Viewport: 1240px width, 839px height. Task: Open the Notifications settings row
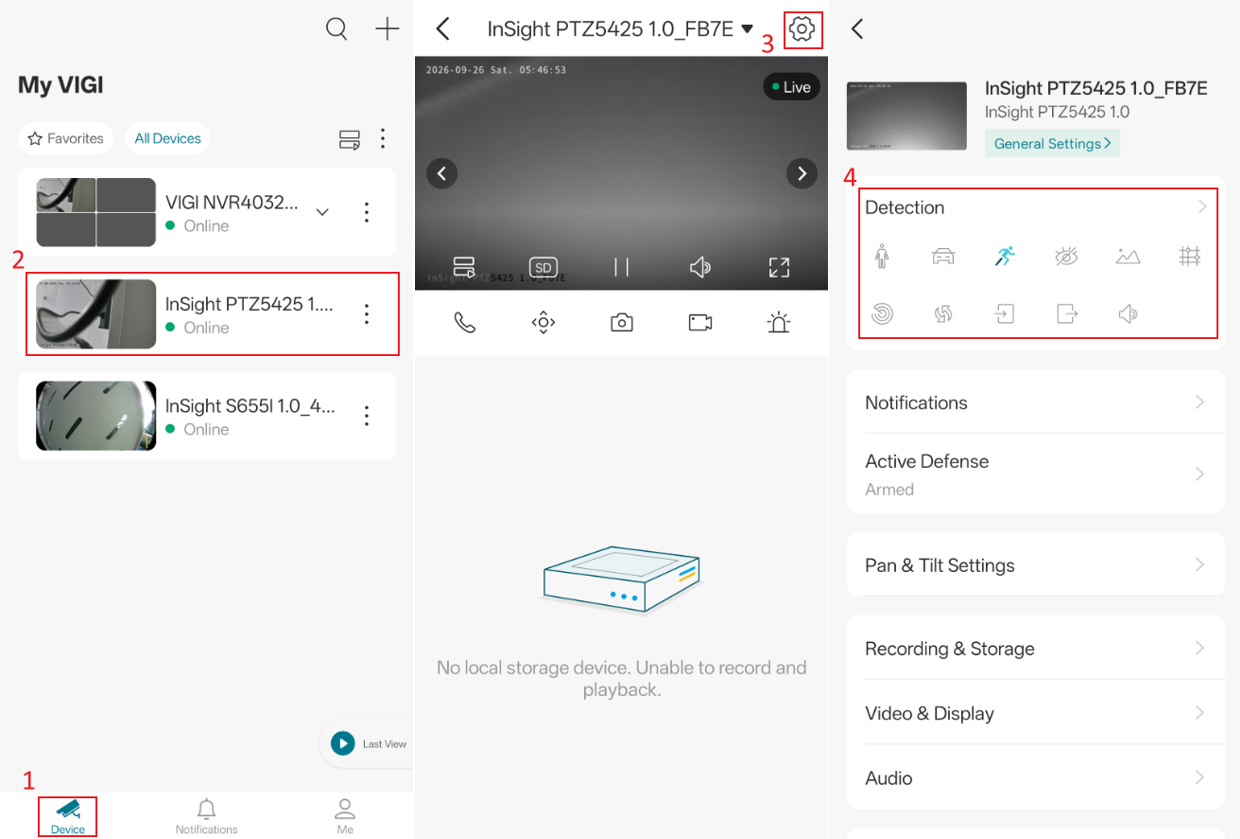click(1036, 402)
